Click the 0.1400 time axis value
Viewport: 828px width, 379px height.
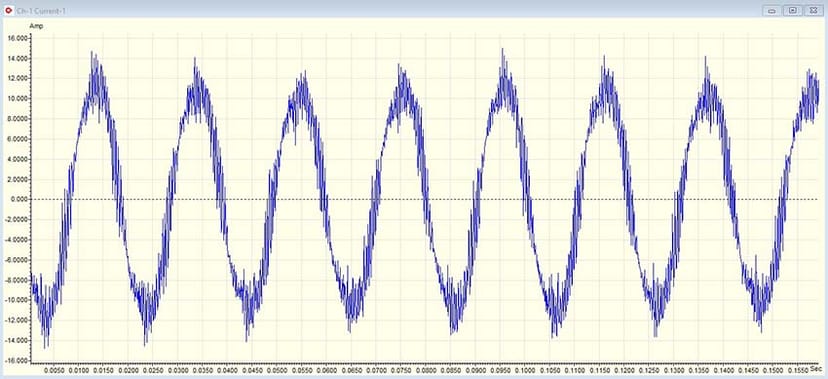coord(724,371)
